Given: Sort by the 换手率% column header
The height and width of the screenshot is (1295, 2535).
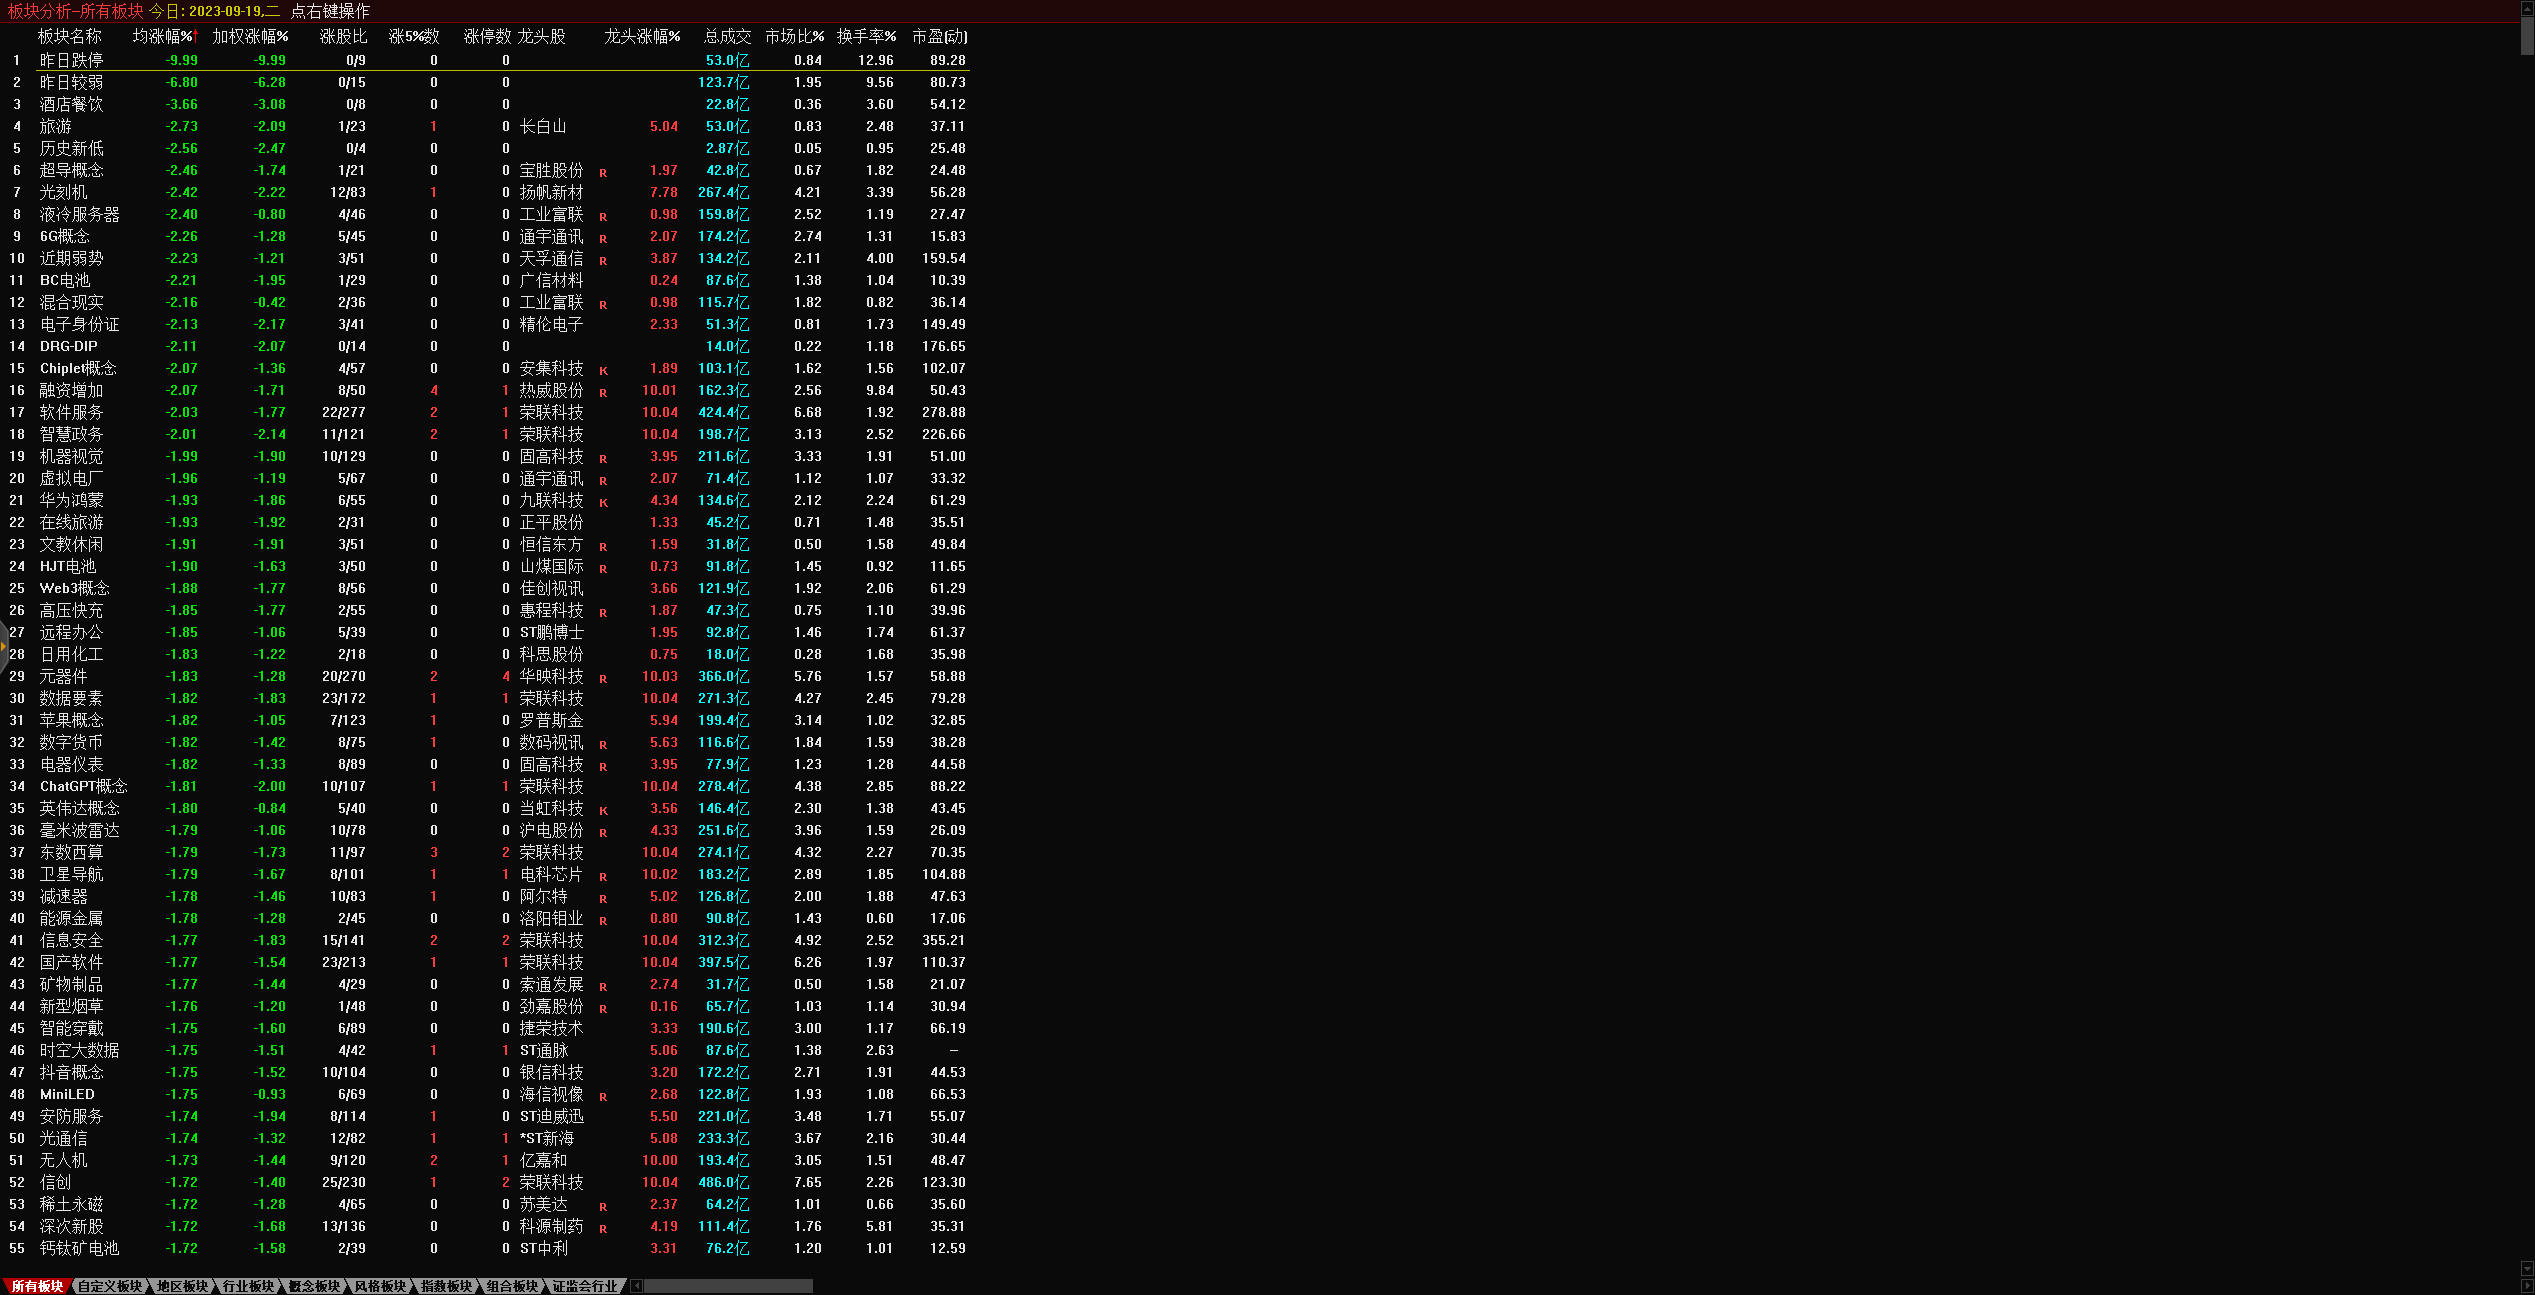Looking at the screenshot, I should 866,36.
